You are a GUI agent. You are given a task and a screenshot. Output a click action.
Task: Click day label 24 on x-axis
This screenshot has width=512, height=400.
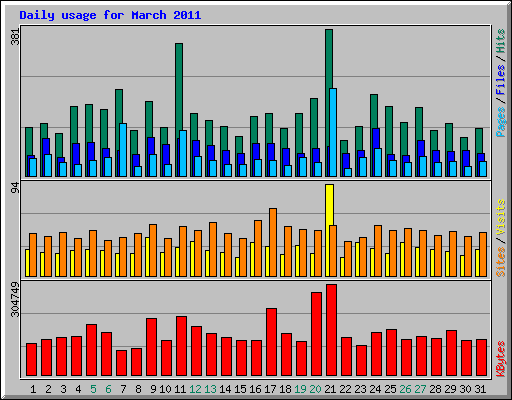[x=375, y=389]
